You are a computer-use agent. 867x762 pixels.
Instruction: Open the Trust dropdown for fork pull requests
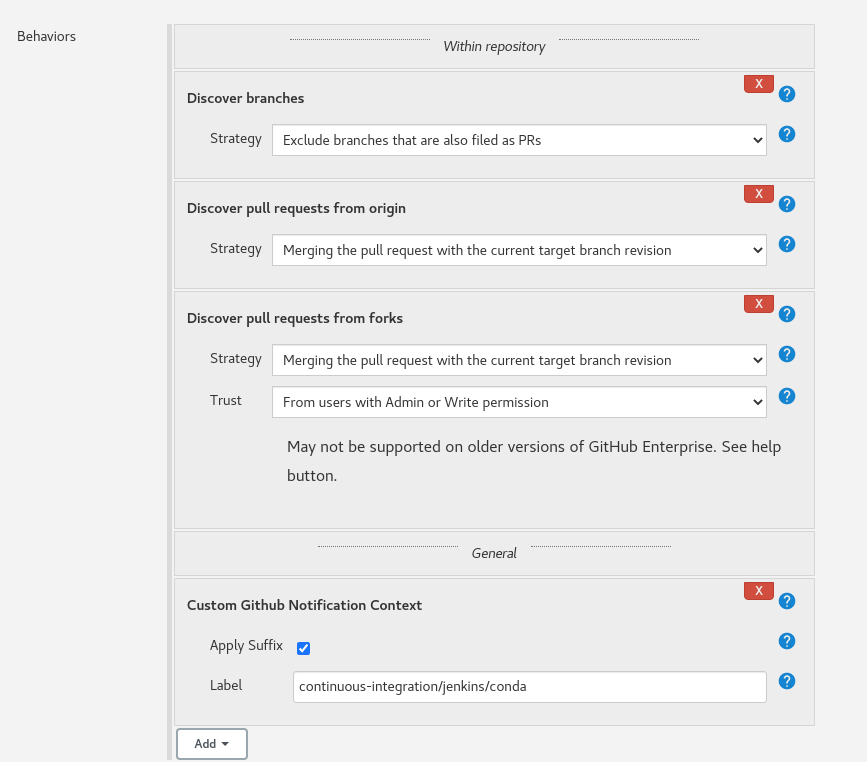519,402
